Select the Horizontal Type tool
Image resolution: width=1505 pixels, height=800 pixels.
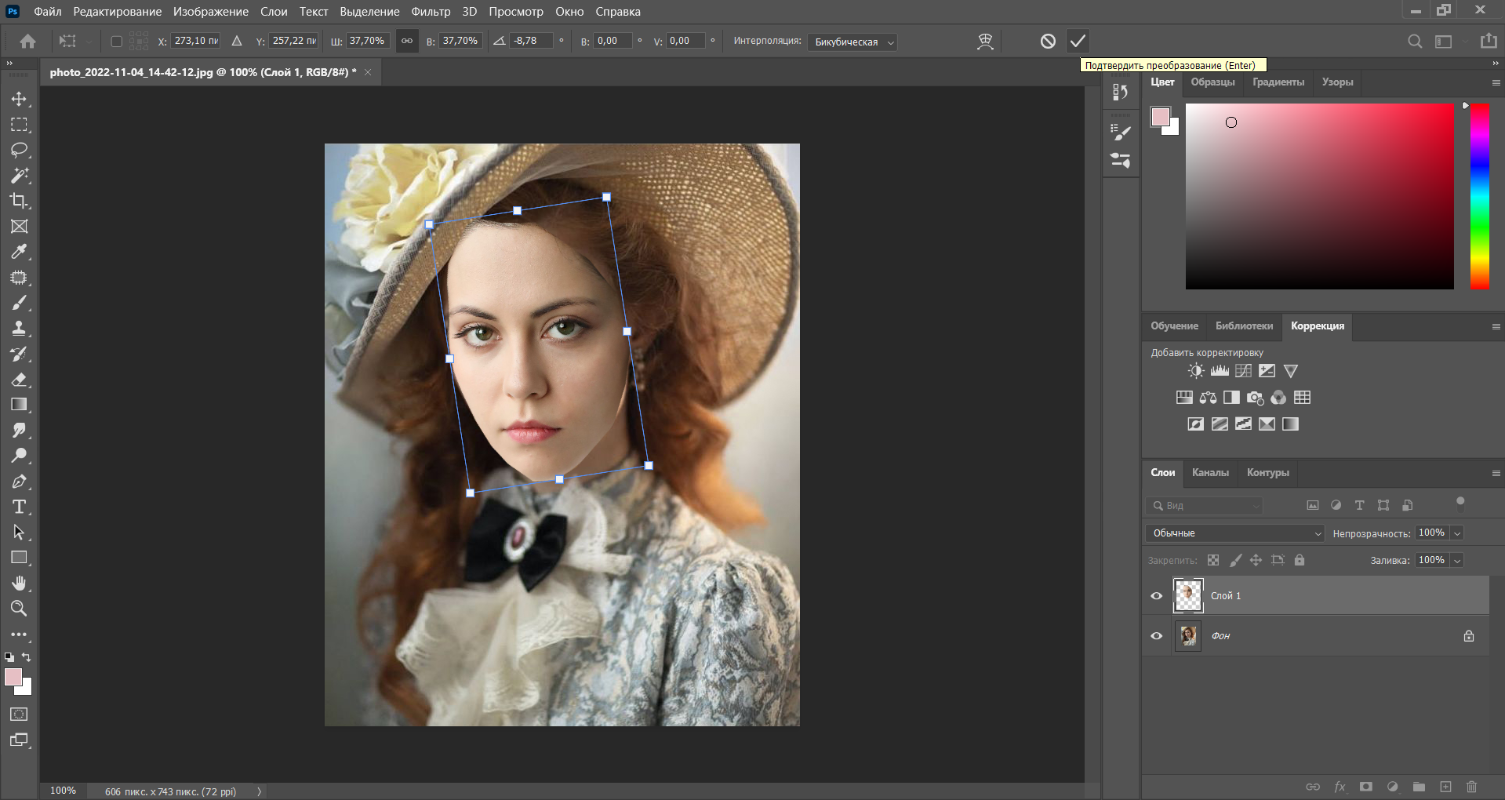(19, 507)
